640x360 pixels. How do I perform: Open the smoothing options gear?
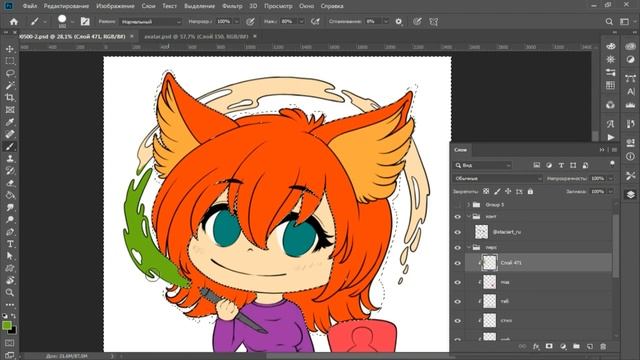[399, 22]
